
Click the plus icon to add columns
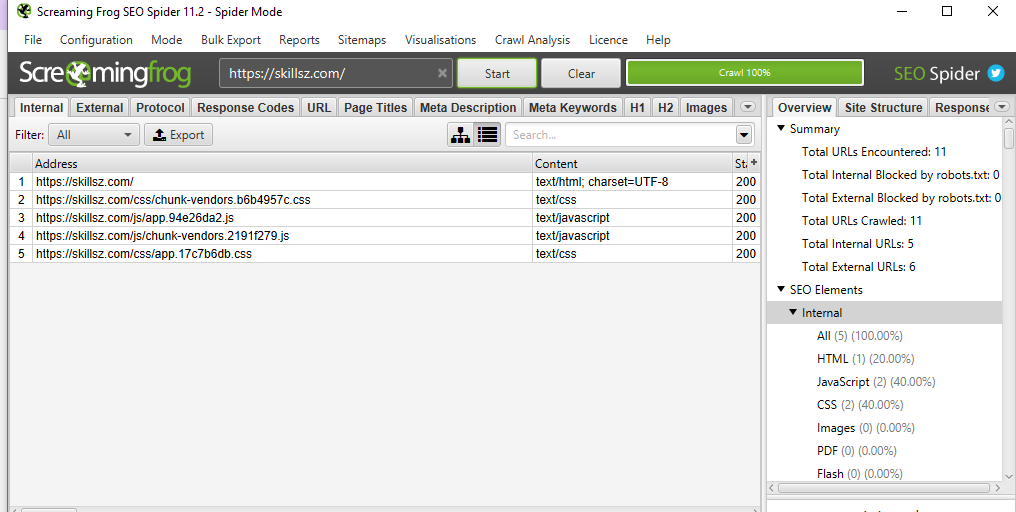tap(754, 163)
